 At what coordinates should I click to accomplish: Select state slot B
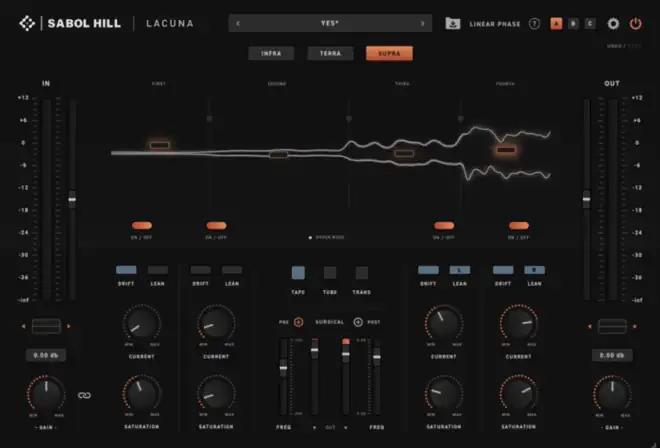coord(573,24)
